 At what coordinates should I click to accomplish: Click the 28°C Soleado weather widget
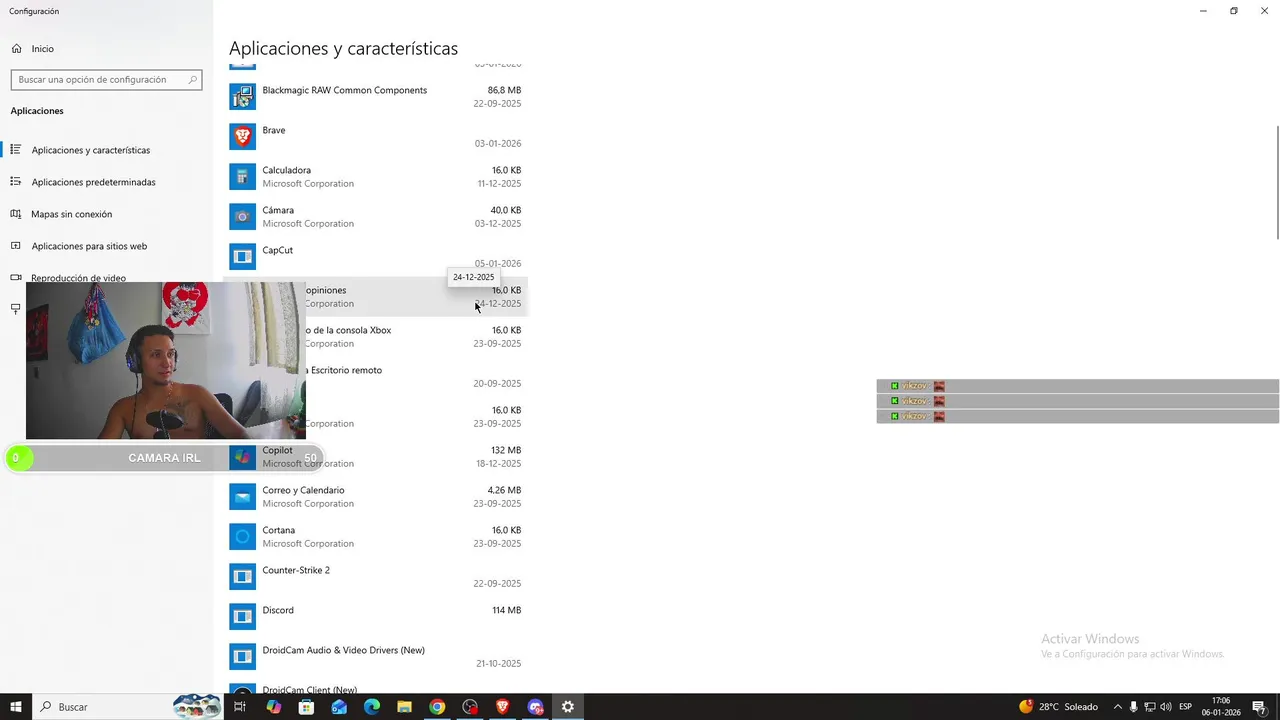pyautogui.click(x=1058, y=707)
